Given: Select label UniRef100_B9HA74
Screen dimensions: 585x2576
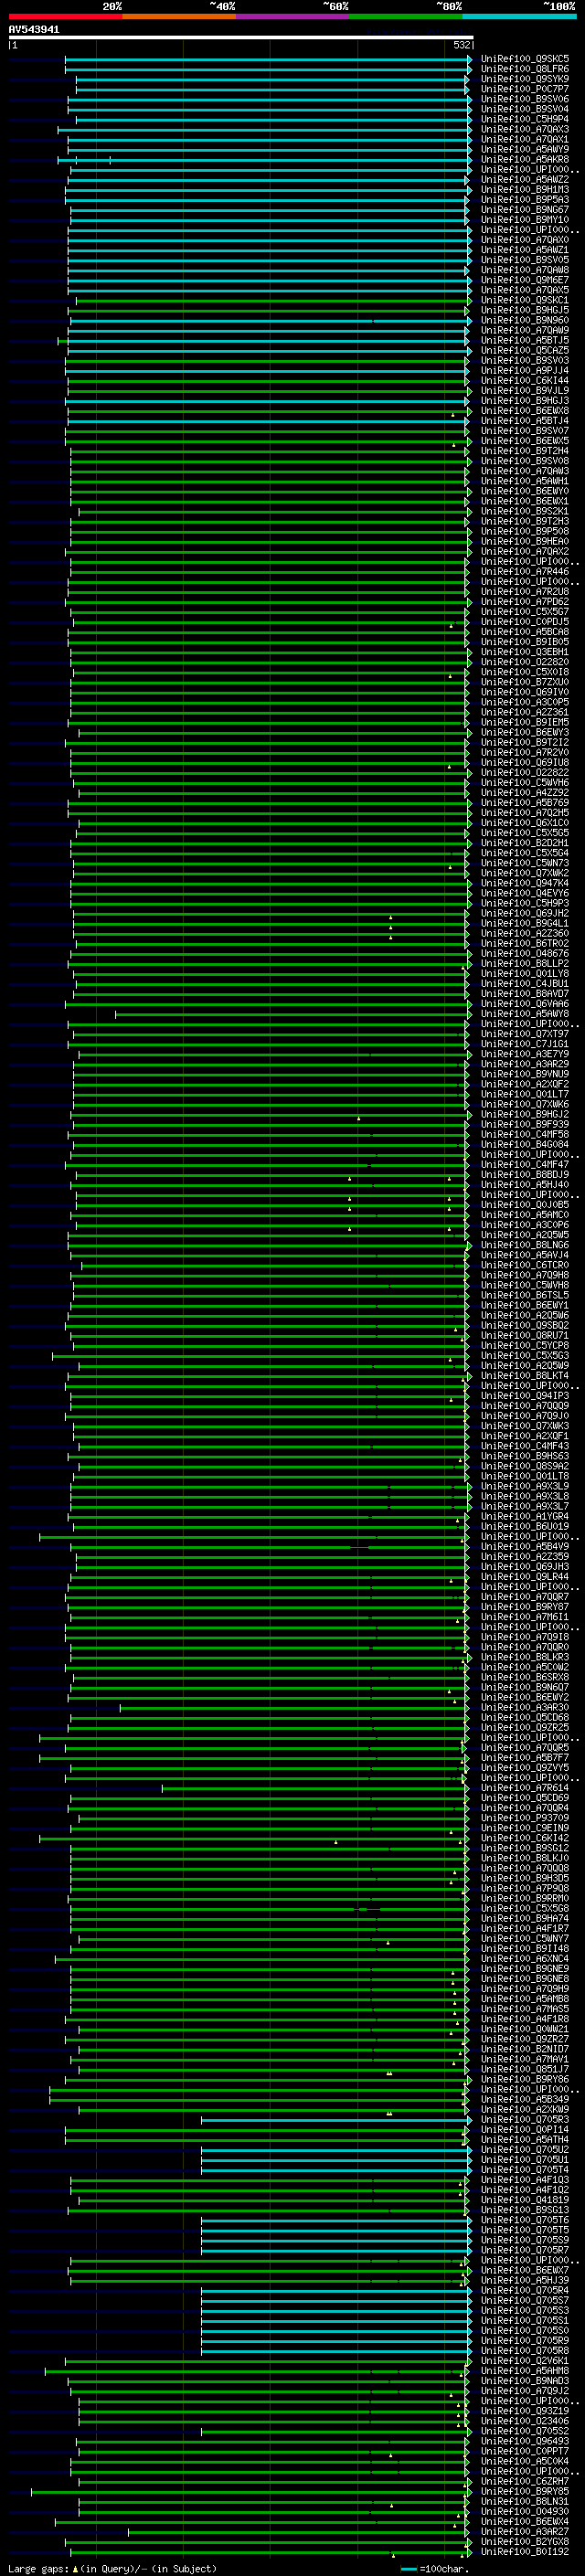Looking at the screenshot, I should pyautogui.click(x=525, y=1918).
